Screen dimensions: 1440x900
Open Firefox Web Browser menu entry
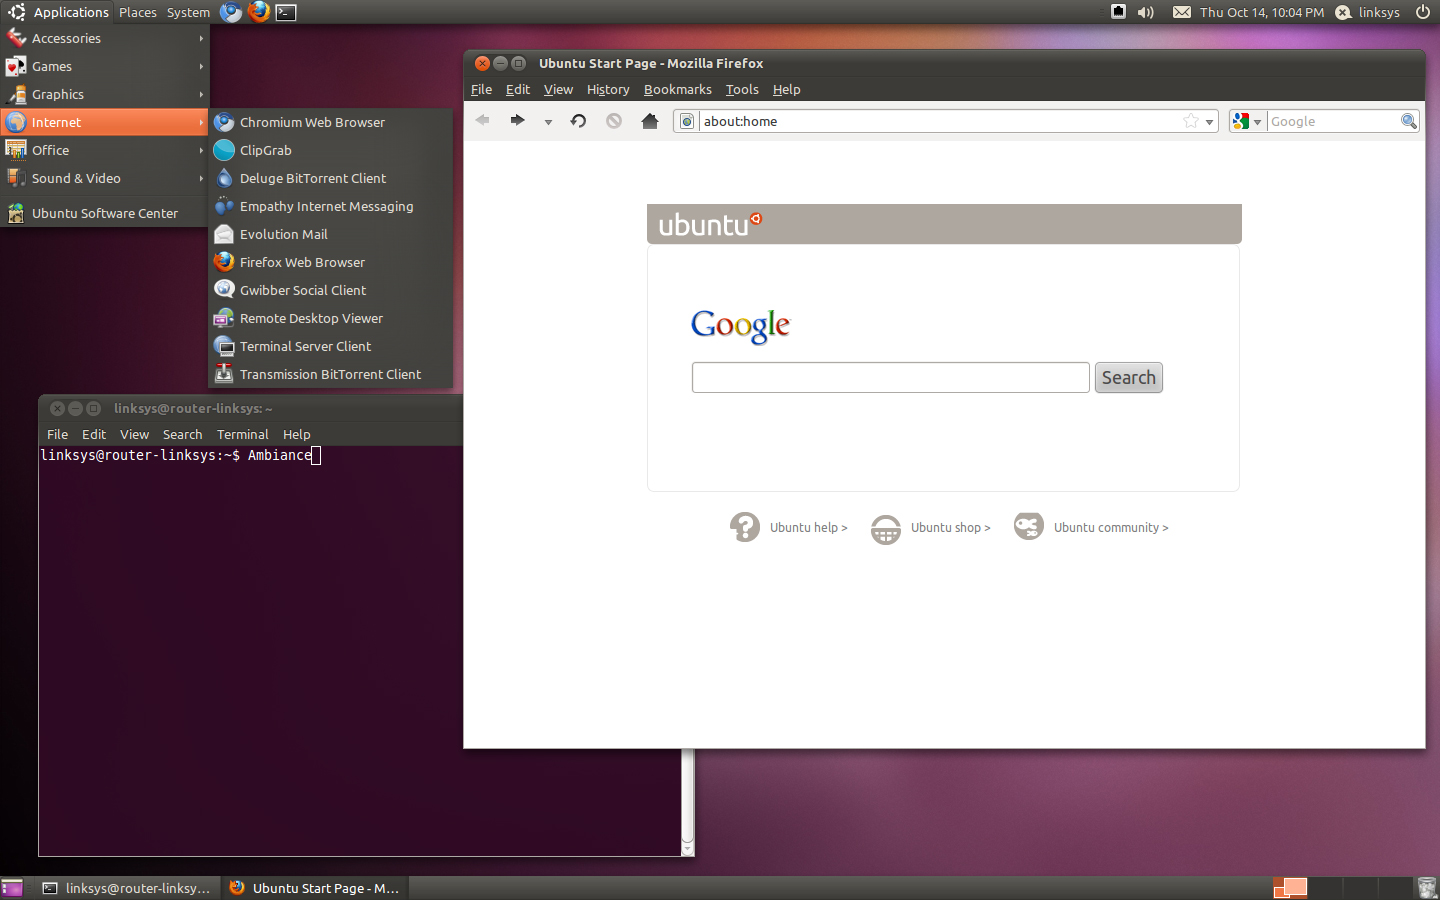click(x=330, y=262)
